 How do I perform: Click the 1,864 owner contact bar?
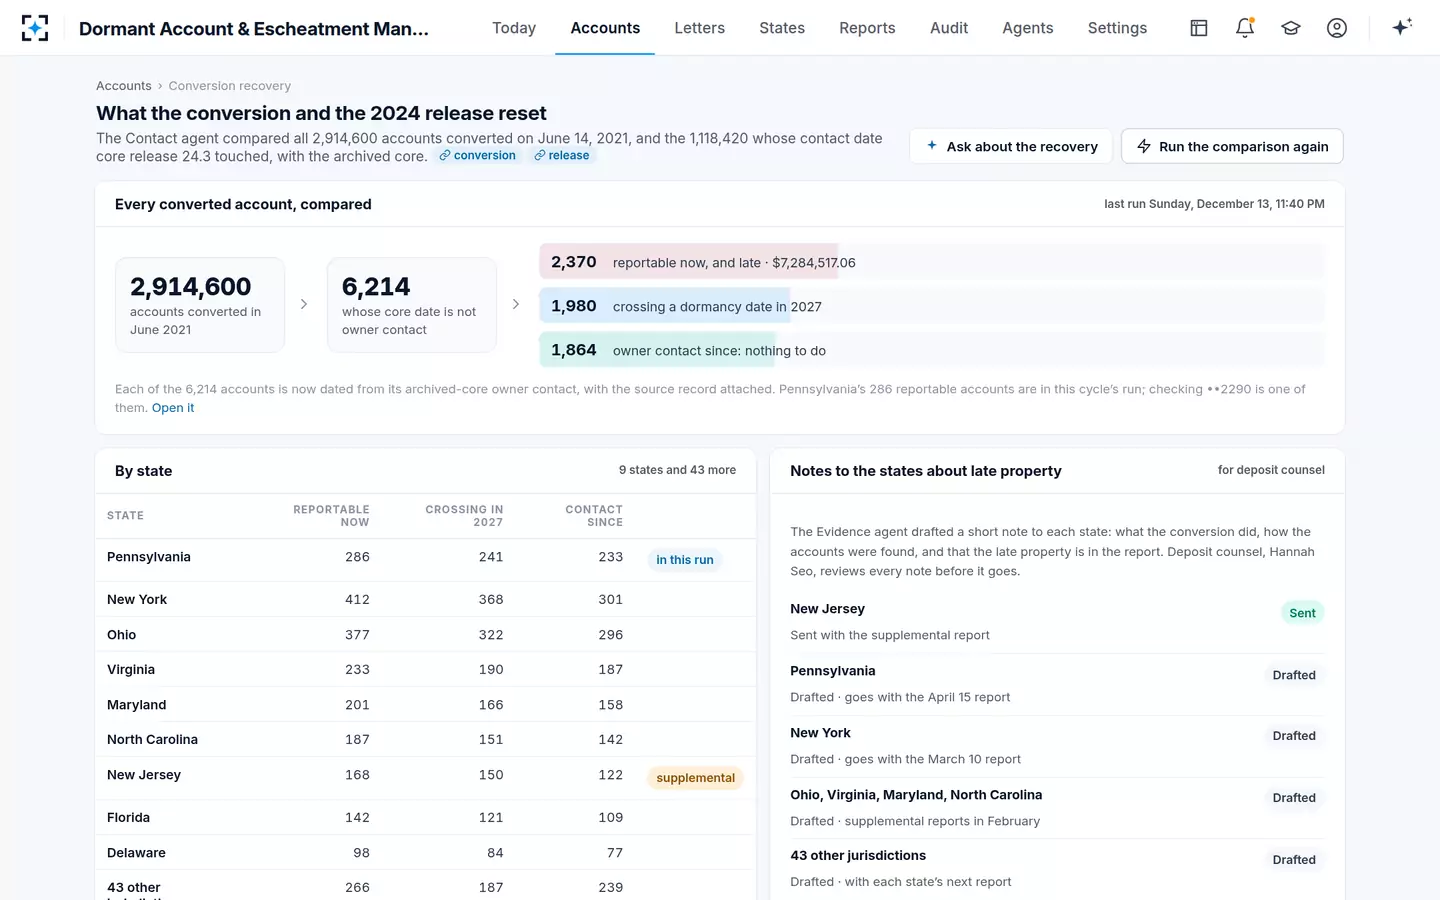932,350
